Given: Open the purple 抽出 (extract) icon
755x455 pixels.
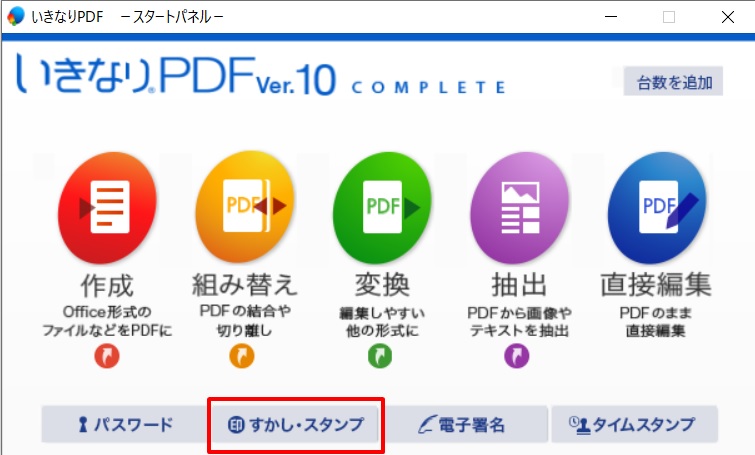Looking at the screenshot, I should coord(520,208).
